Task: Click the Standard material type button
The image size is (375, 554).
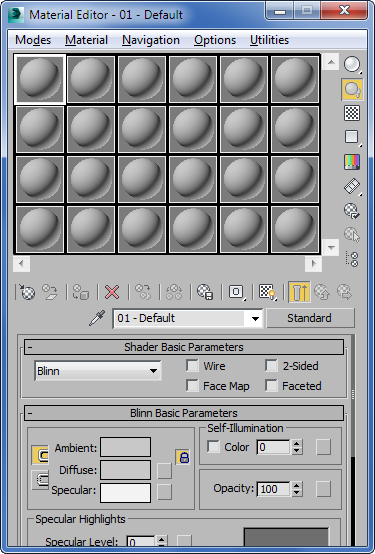Action: (310, 318)
